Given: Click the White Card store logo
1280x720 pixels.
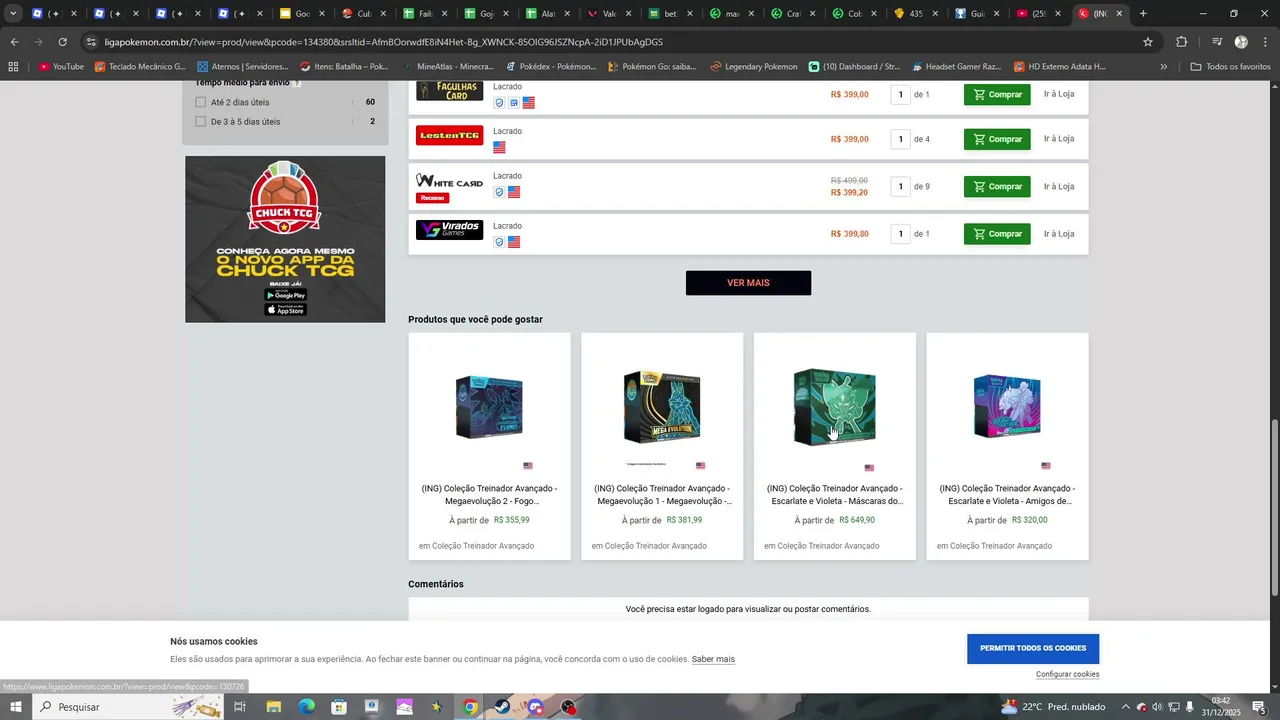Looking at the screenshot, I should coord(450,181).
